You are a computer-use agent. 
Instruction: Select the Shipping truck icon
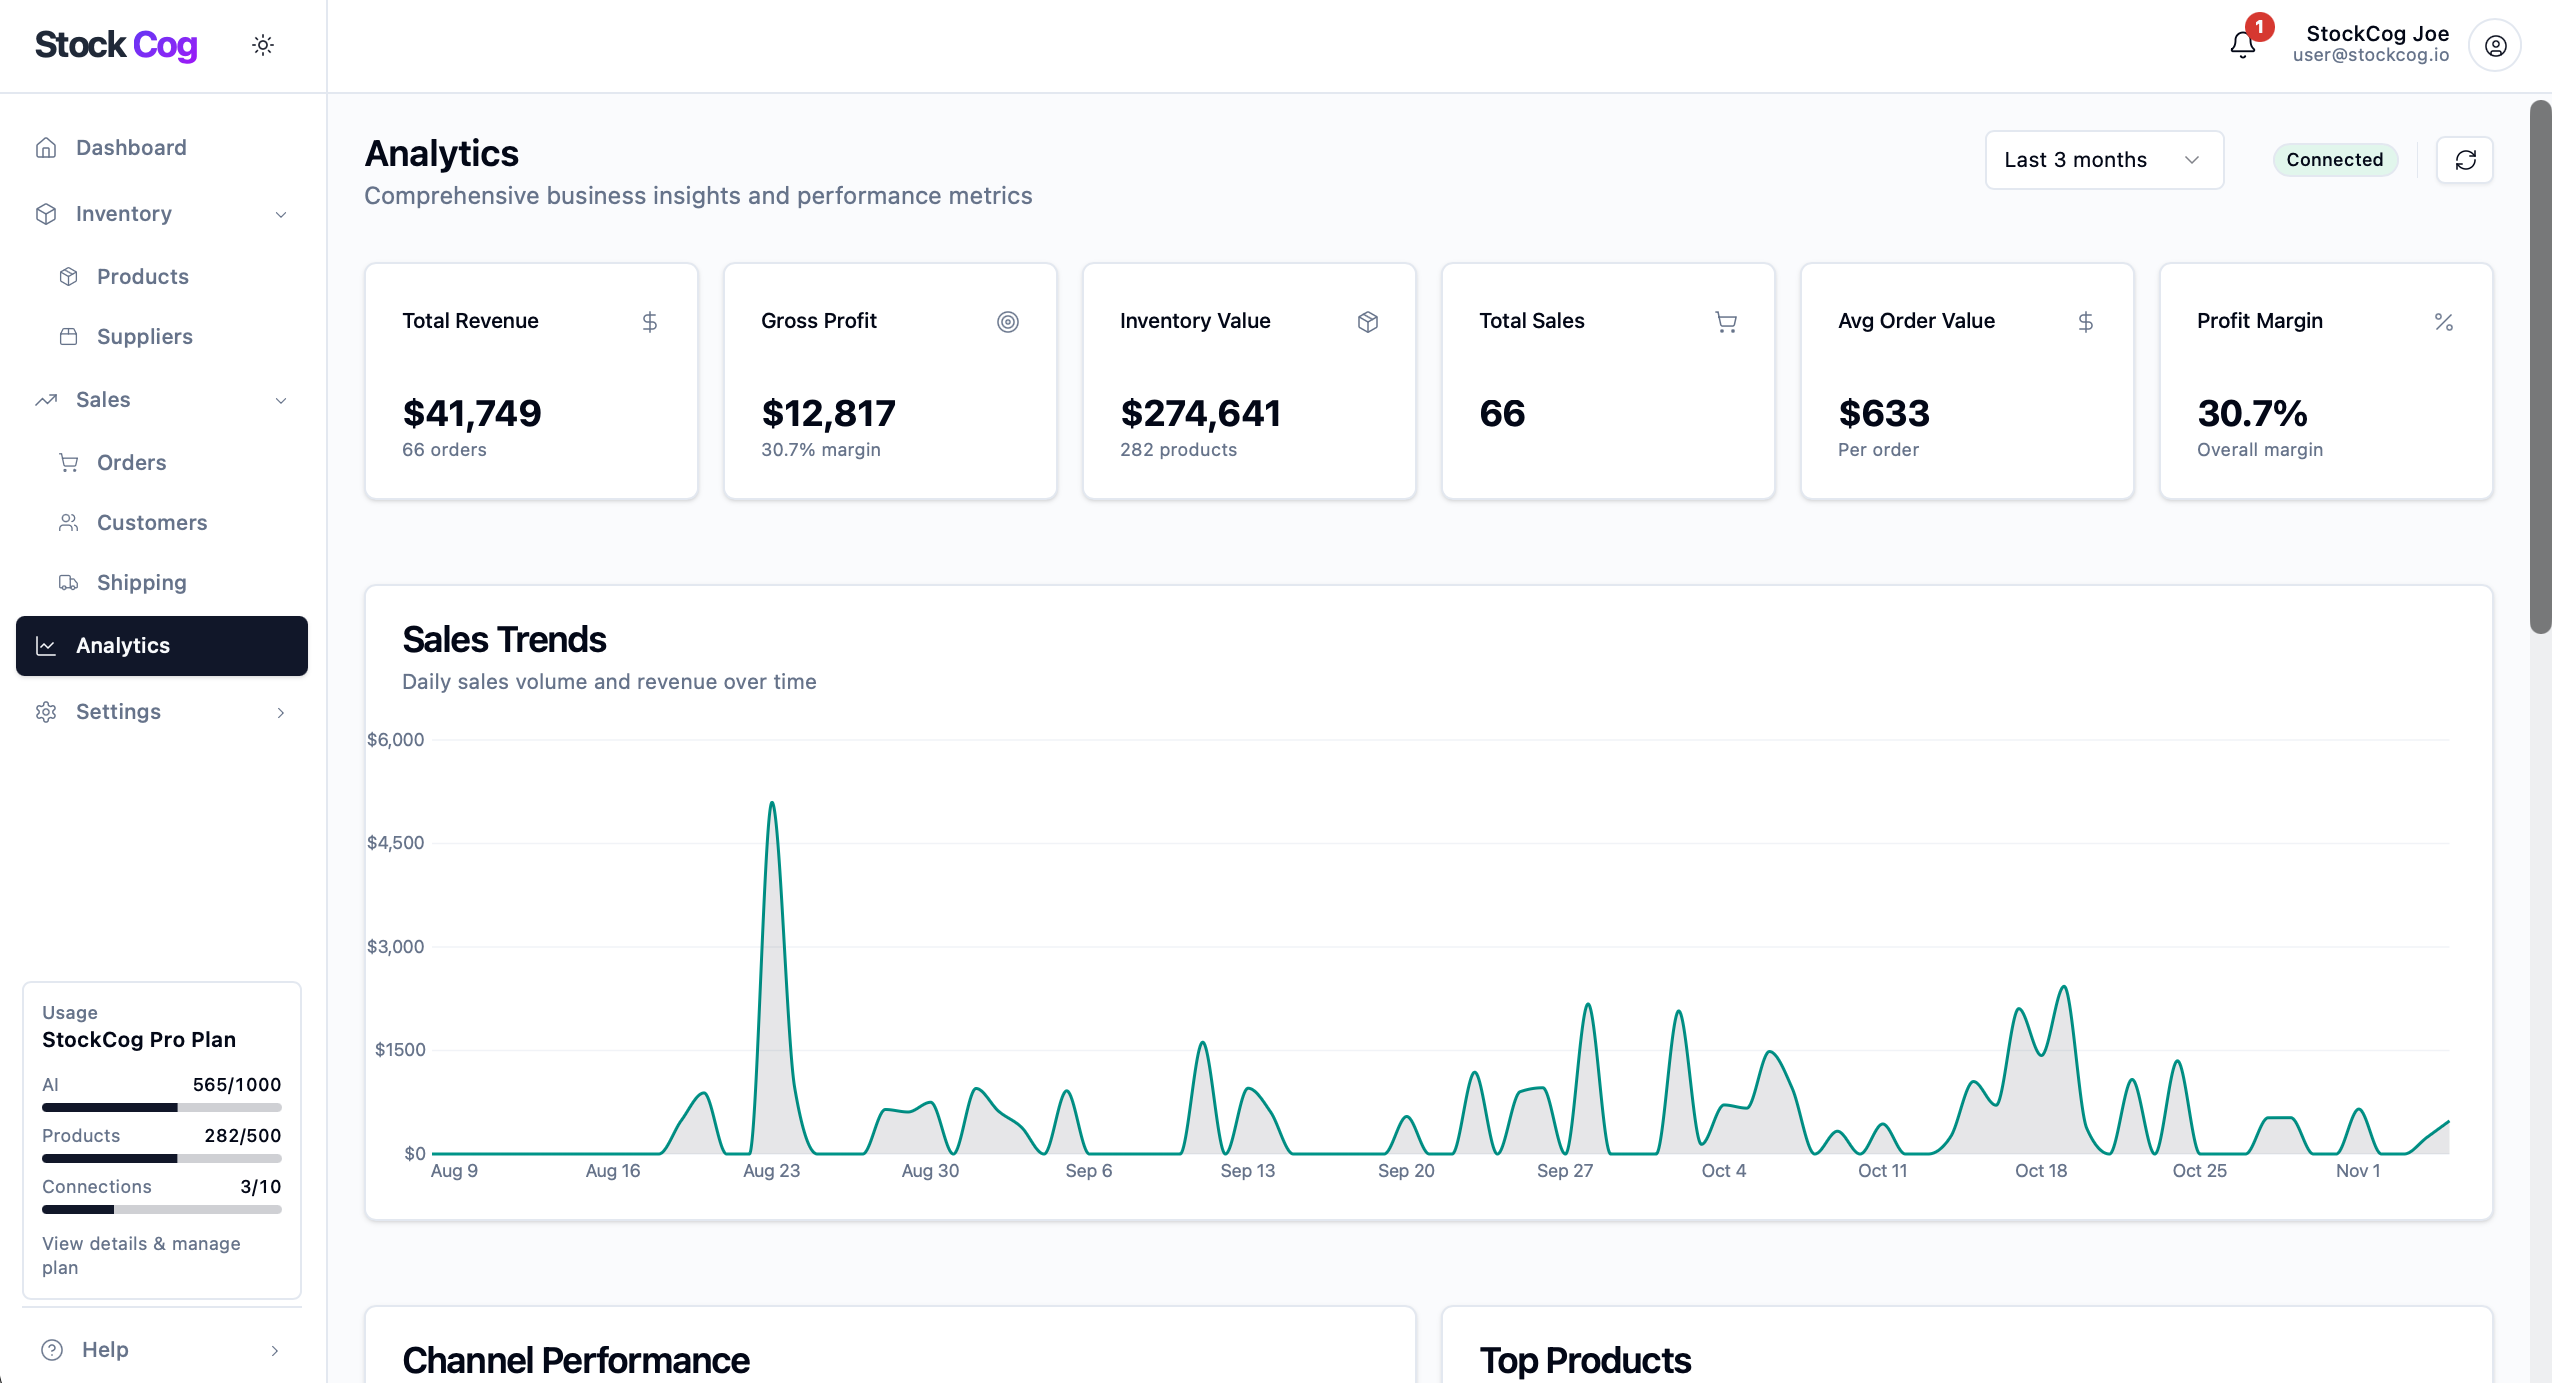(x=68, y=582)
